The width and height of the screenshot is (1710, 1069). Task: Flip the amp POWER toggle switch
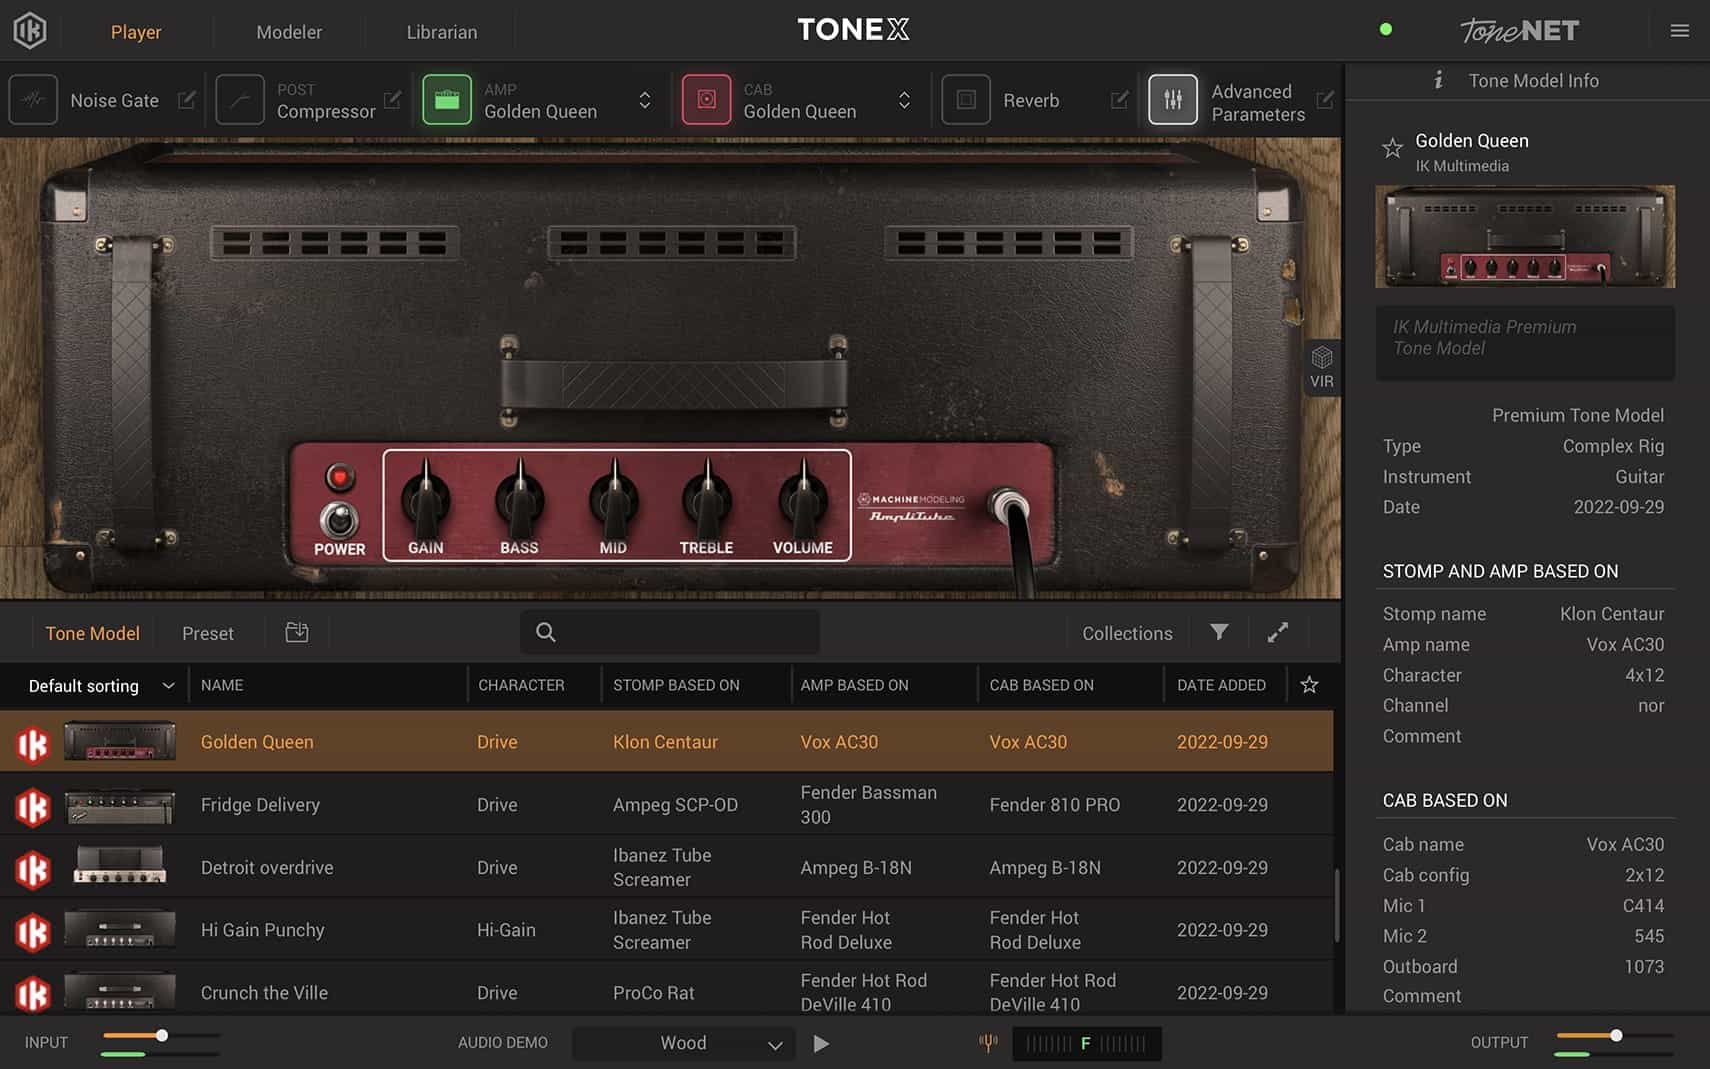[x=339, y=519]
